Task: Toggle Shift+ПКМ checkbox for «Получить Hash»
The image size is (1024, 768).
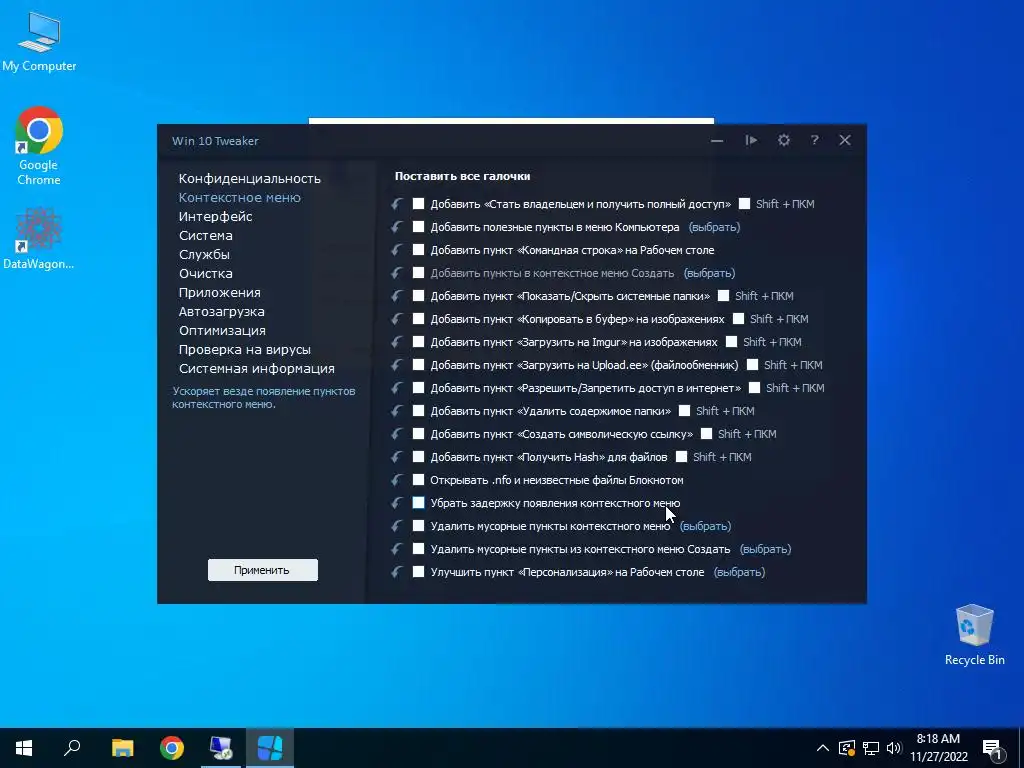Action: [681, 456]
